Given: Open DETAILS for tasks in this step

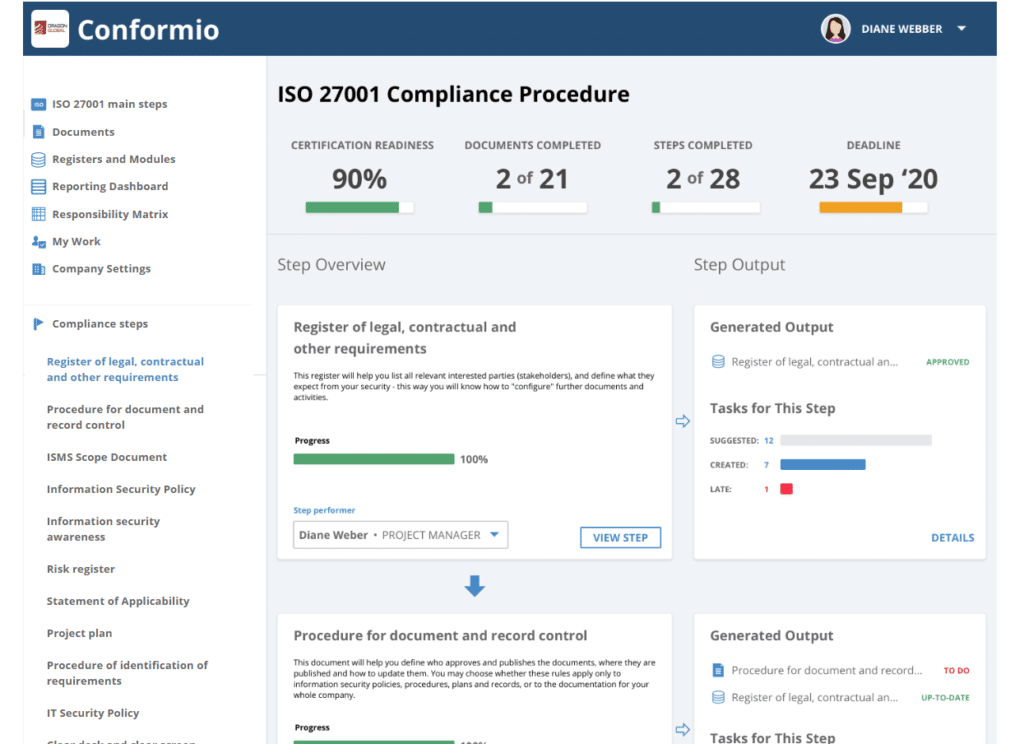Looking at the screenshot, I should (952, 537).
